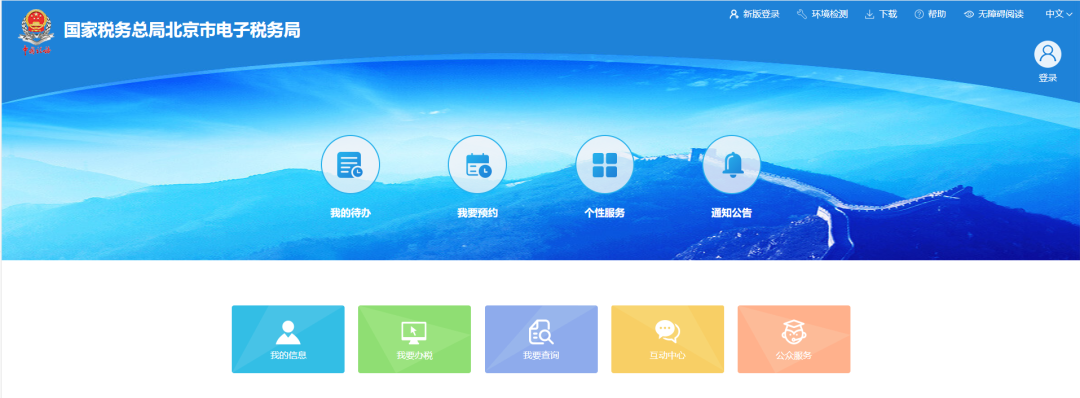1080x398 pixels.
Task: Click the 帮助 question mark icon
Action: [919, 14]
